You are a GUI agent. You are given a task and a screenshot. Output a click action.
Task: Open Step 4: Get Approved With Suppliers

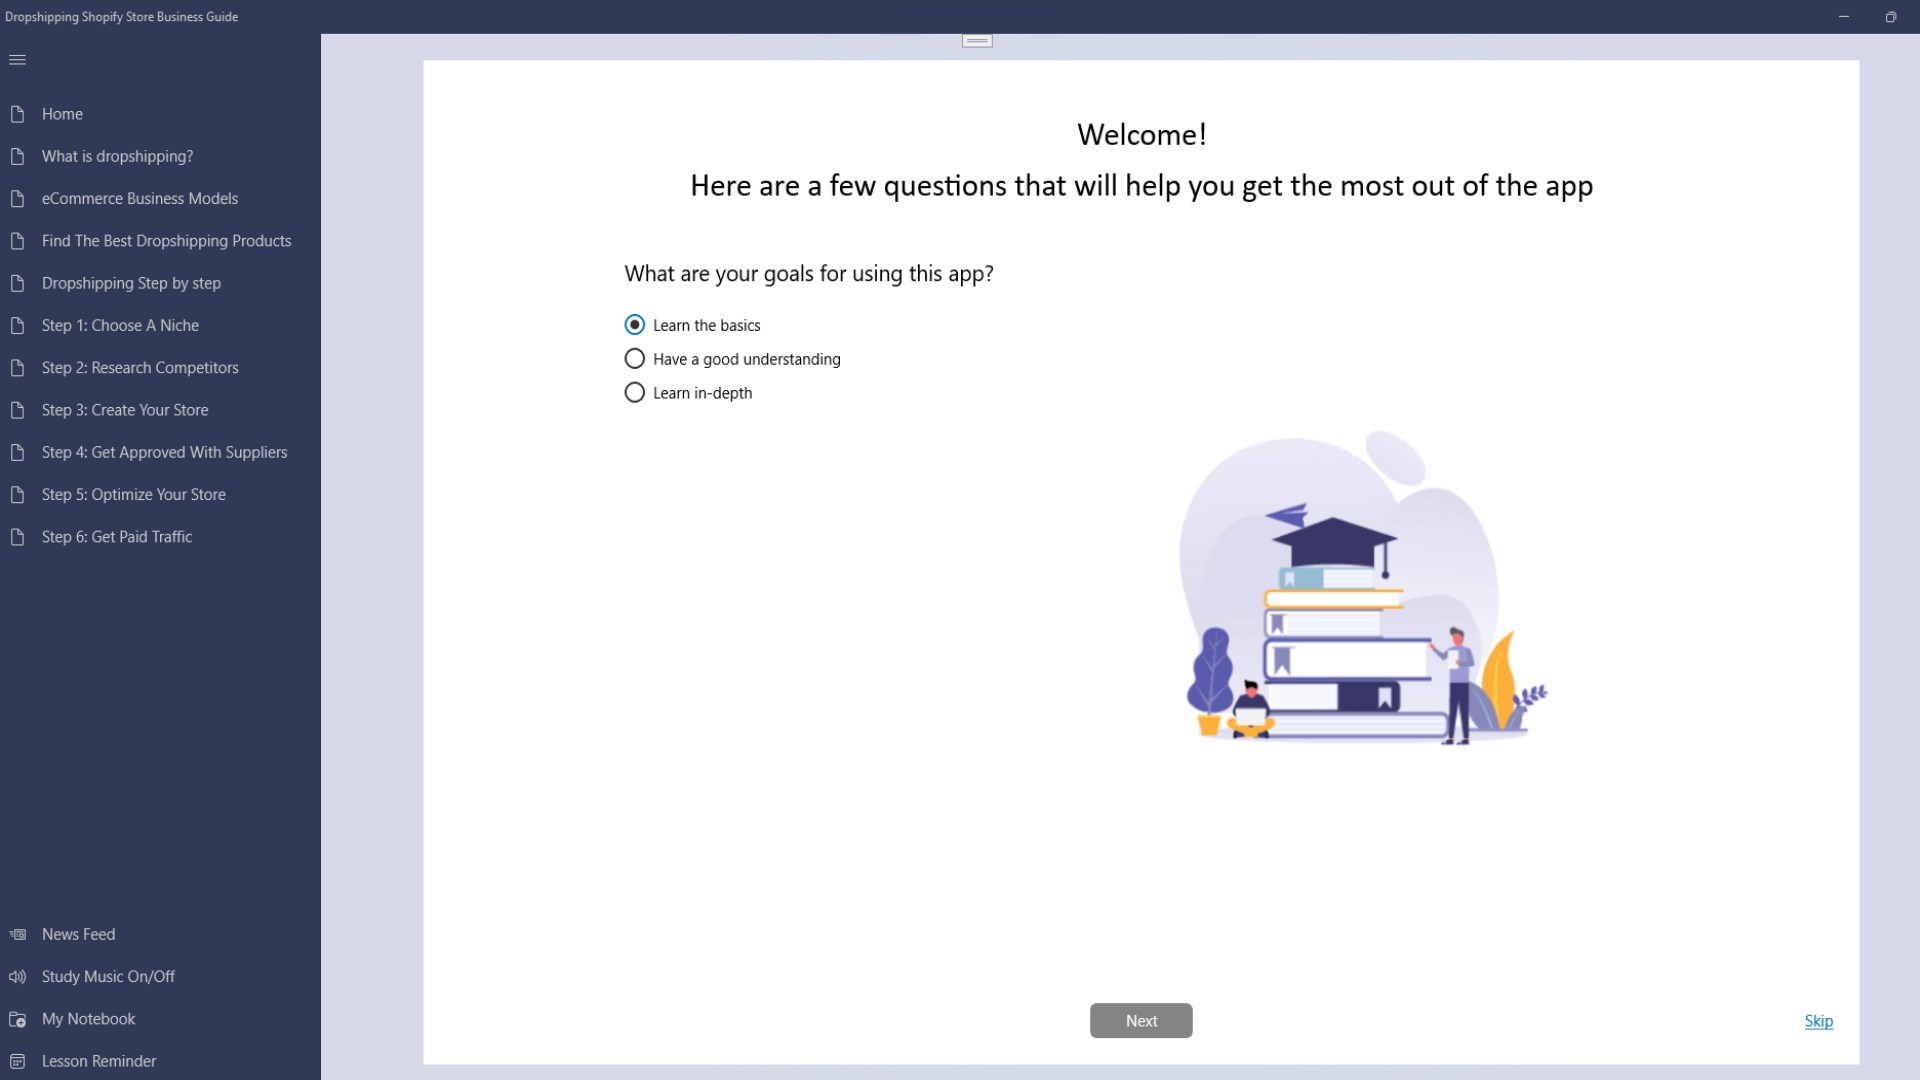point(164,452)
